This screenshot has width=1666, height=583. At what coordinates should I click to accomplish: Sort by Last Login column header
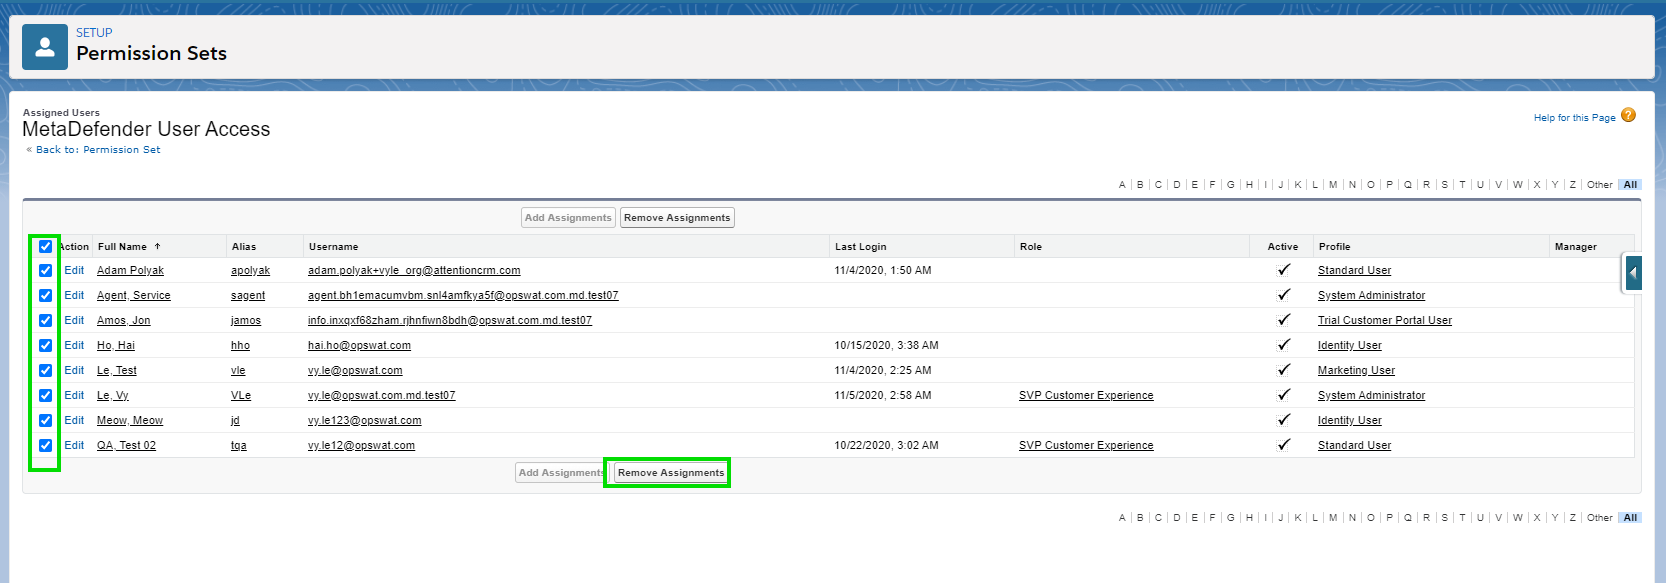[x=860, y=247]
